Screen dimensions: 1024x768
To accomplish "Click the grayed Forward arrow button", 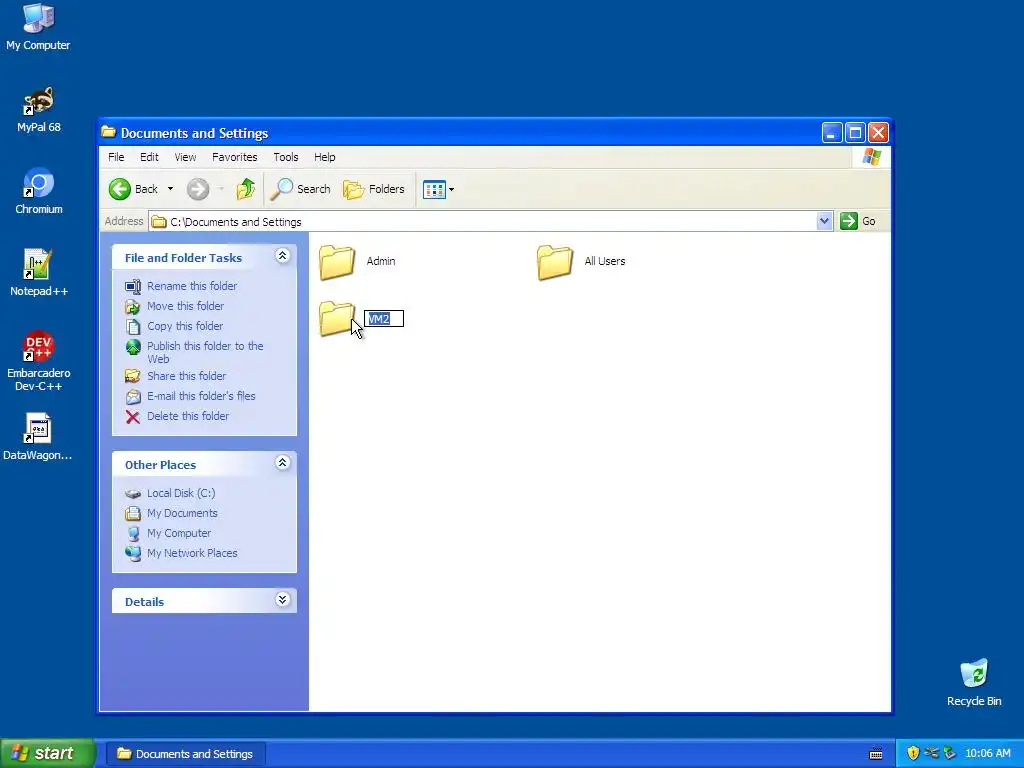I will tap(198, 189).
